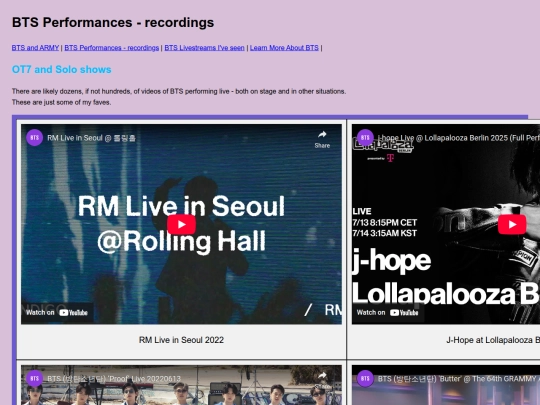Open BTS channel icon on Butter GRAMMY video
The image size is (540, 405).
tap(365, 379)
